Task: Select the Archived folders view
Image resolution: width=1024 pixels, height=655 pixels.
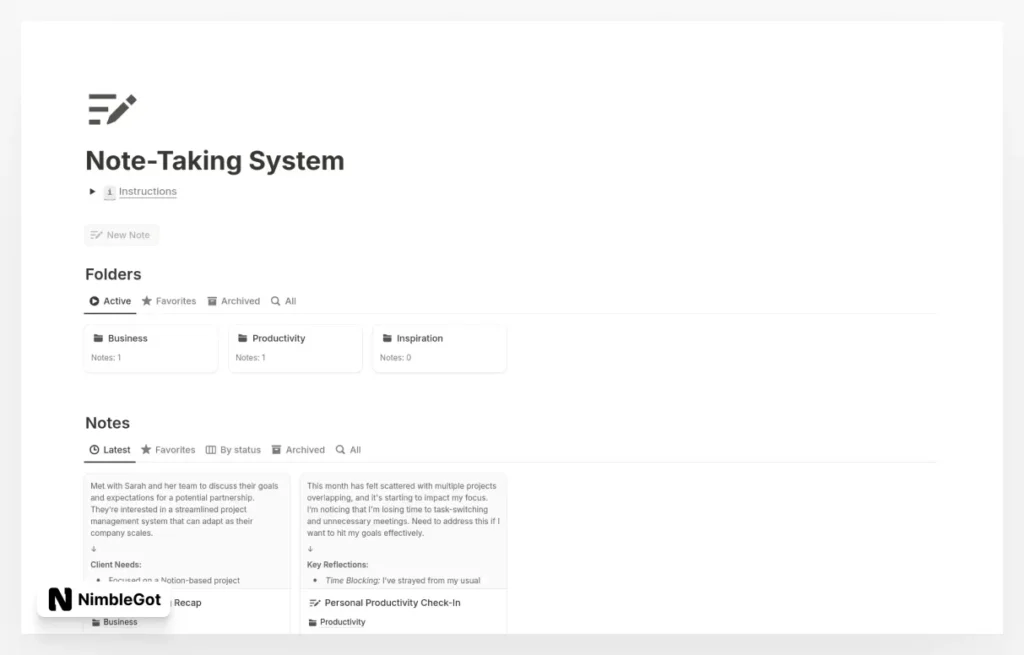Action: pos(233,300)
